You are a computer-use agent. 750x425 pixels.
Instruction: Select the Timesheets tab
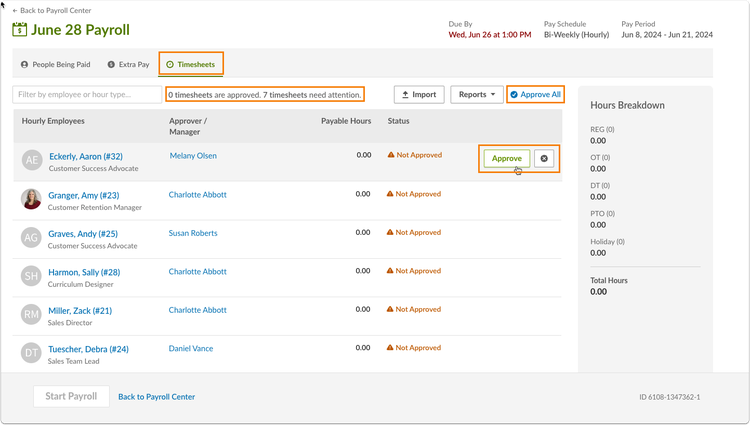pyautogui.click(x=191, y=64)
